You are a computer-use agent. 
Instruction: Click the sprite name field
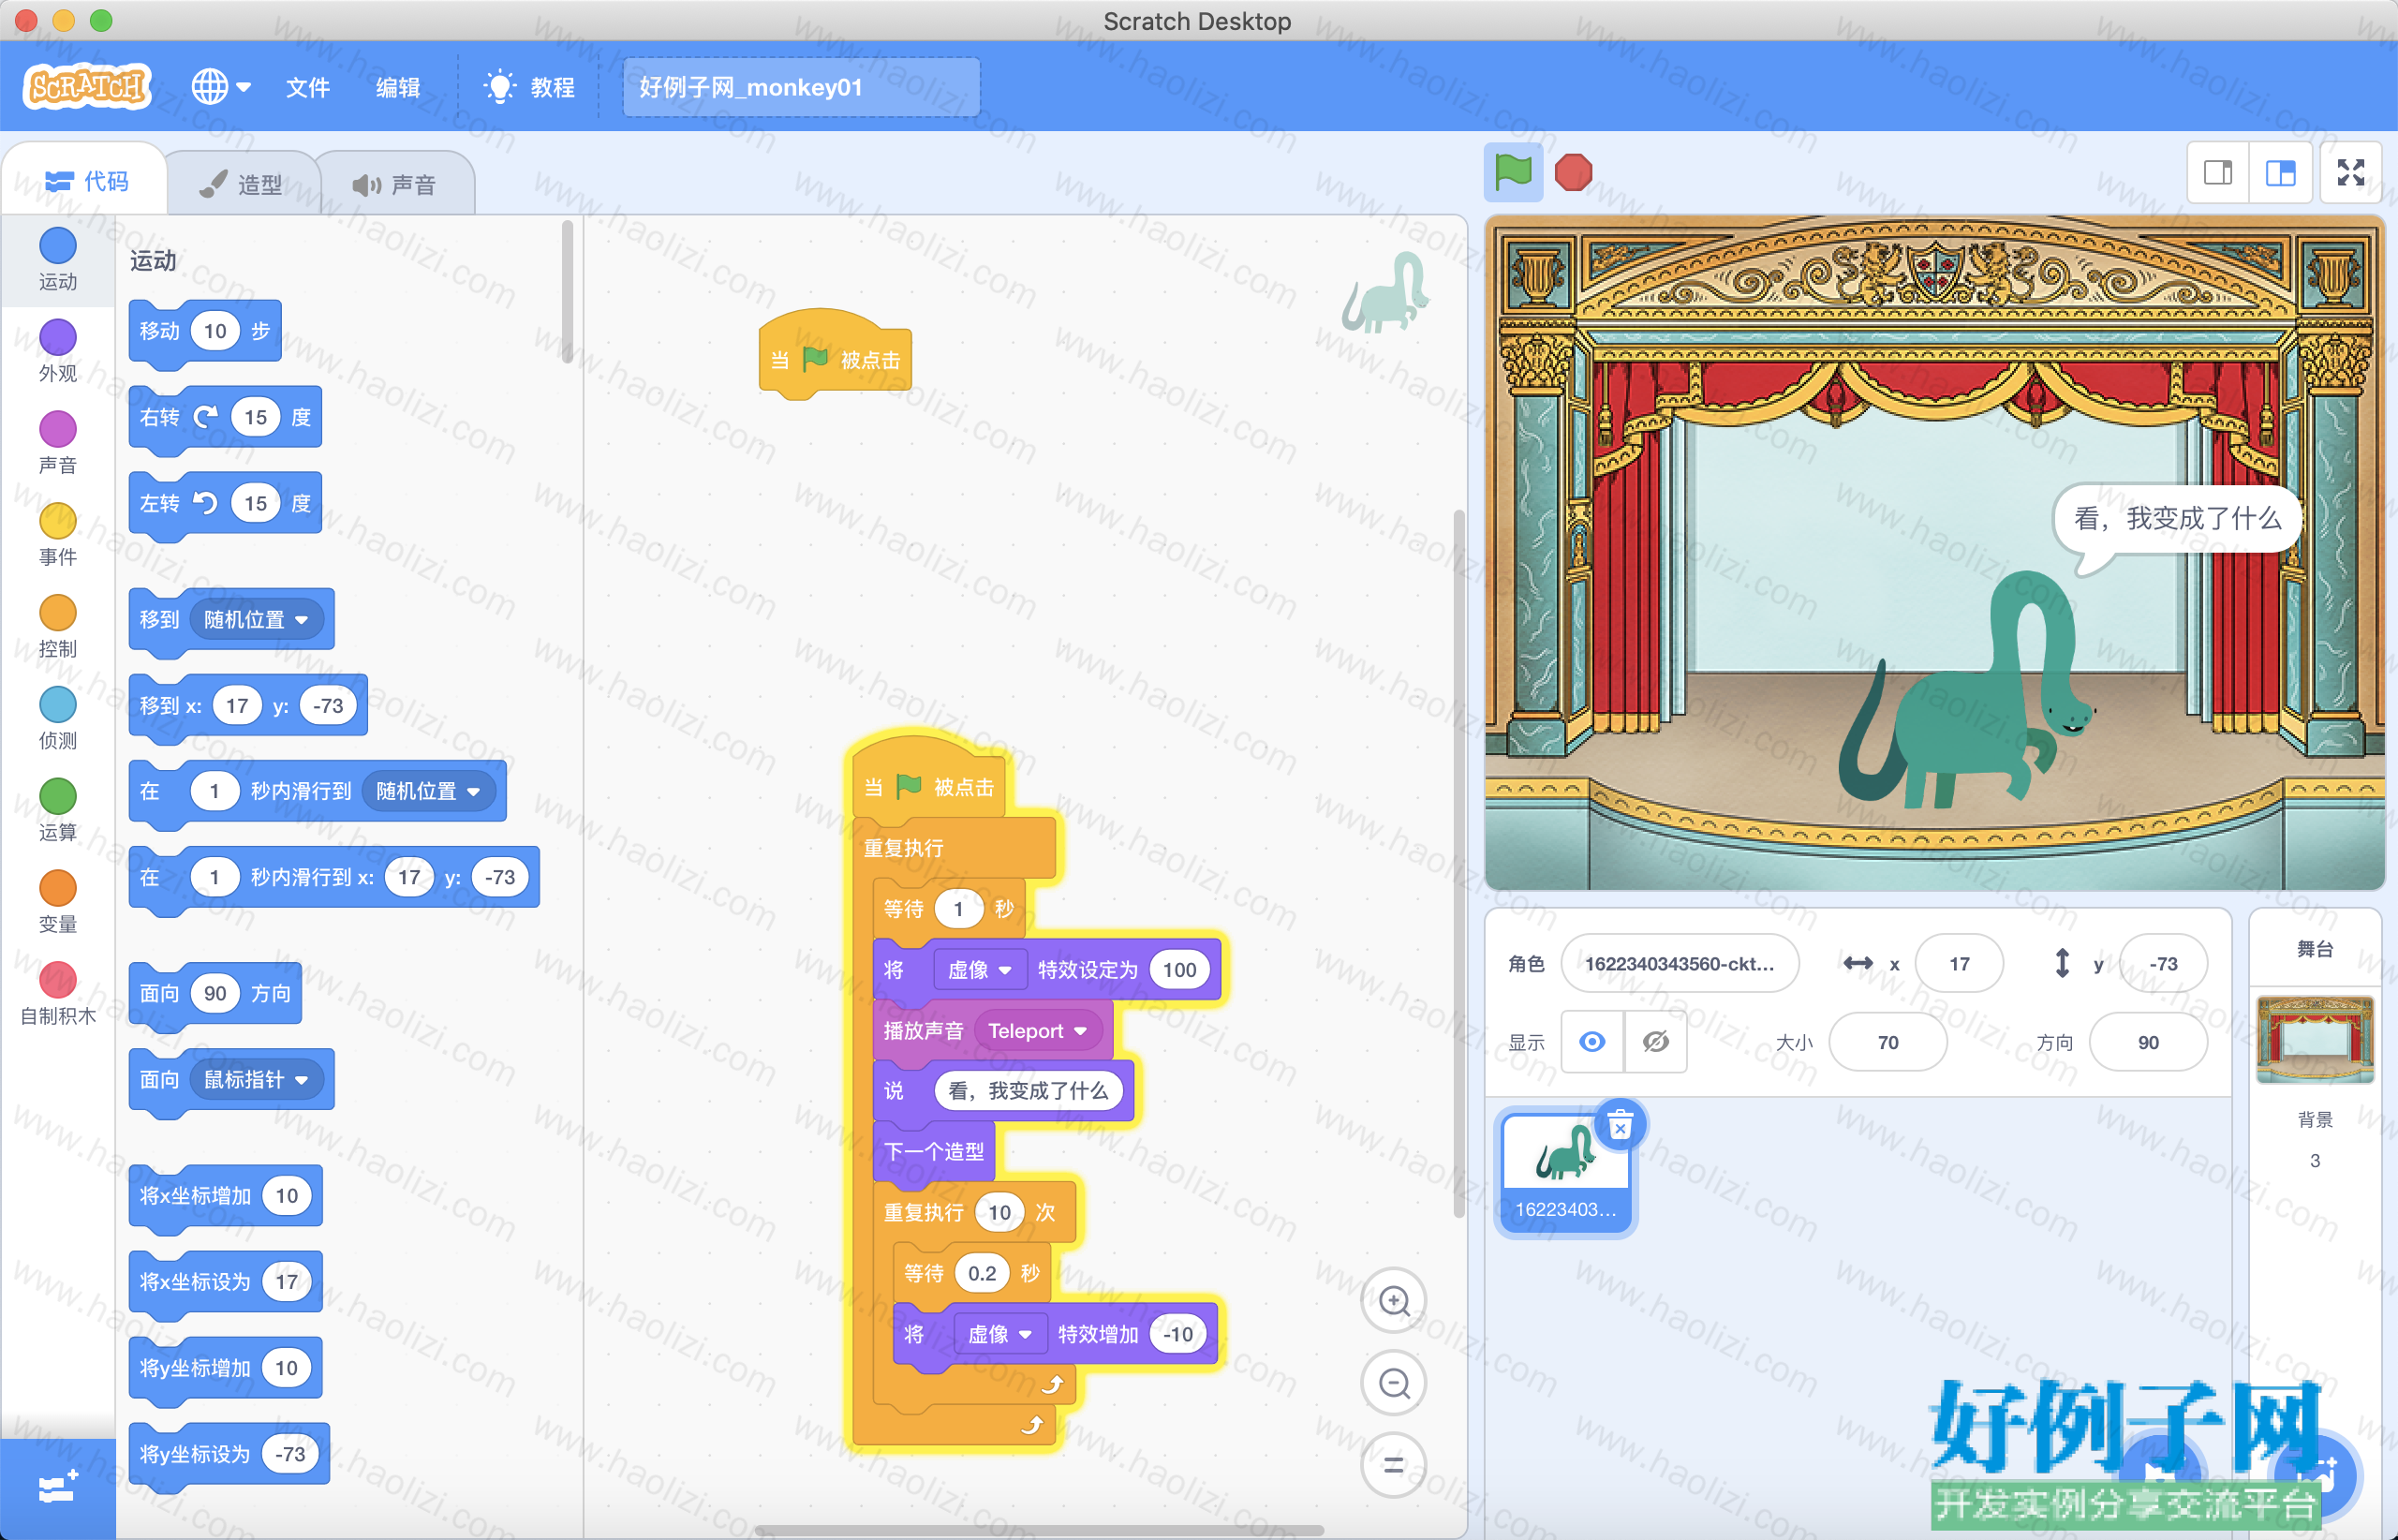click(x=1680, y=964)
